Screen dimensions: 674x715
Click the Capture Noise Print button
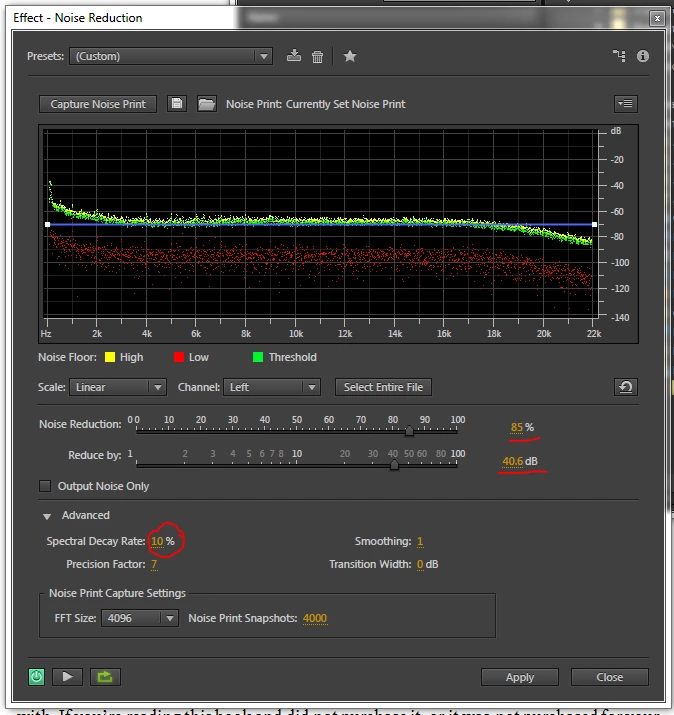98,104
